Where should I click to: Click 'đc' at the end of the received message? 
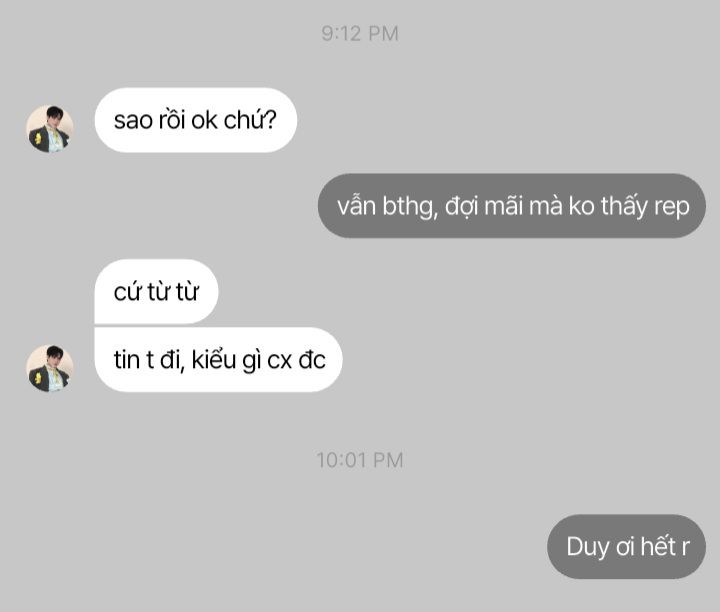(x=312, y=359)
